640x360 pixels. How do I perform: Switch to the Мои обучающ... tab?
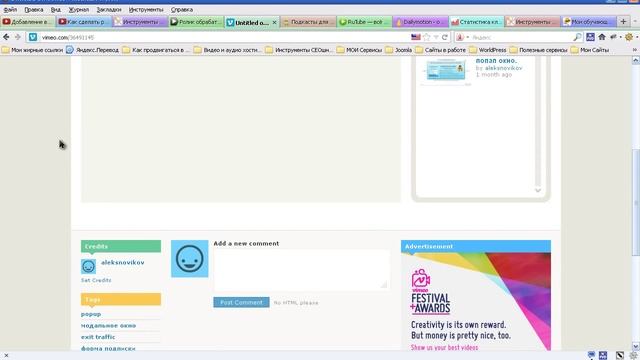(x=589, y=22)
